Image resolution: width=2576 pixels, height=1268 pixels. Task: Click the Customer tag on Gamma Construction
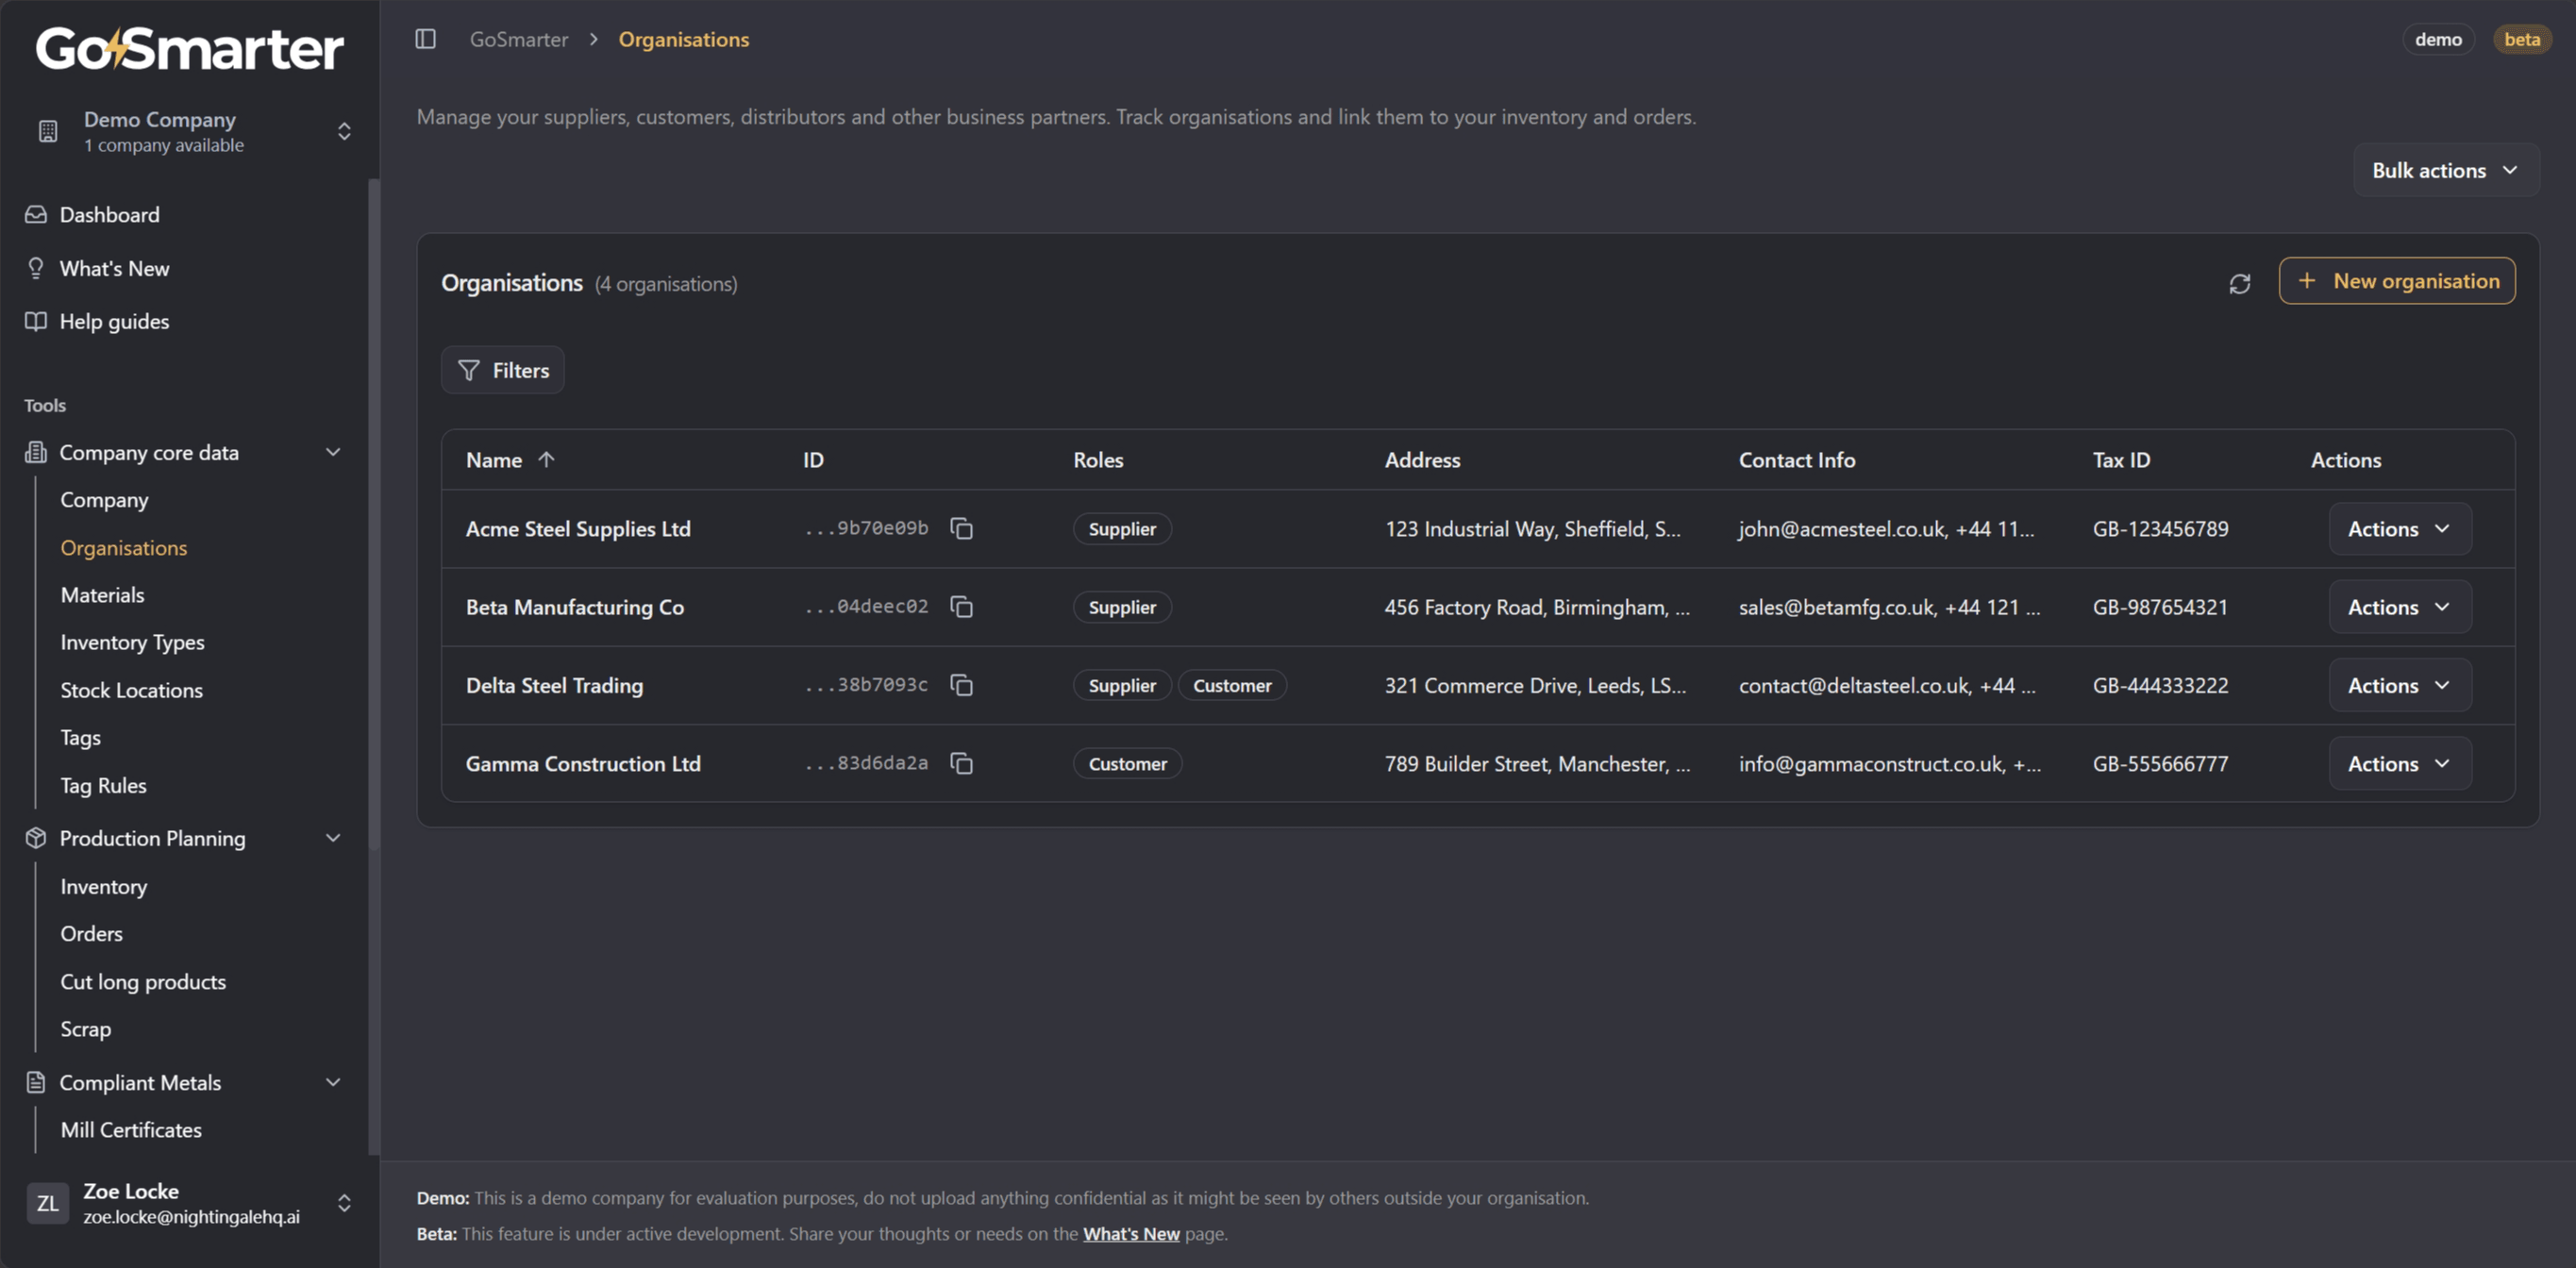point(1127,763)
